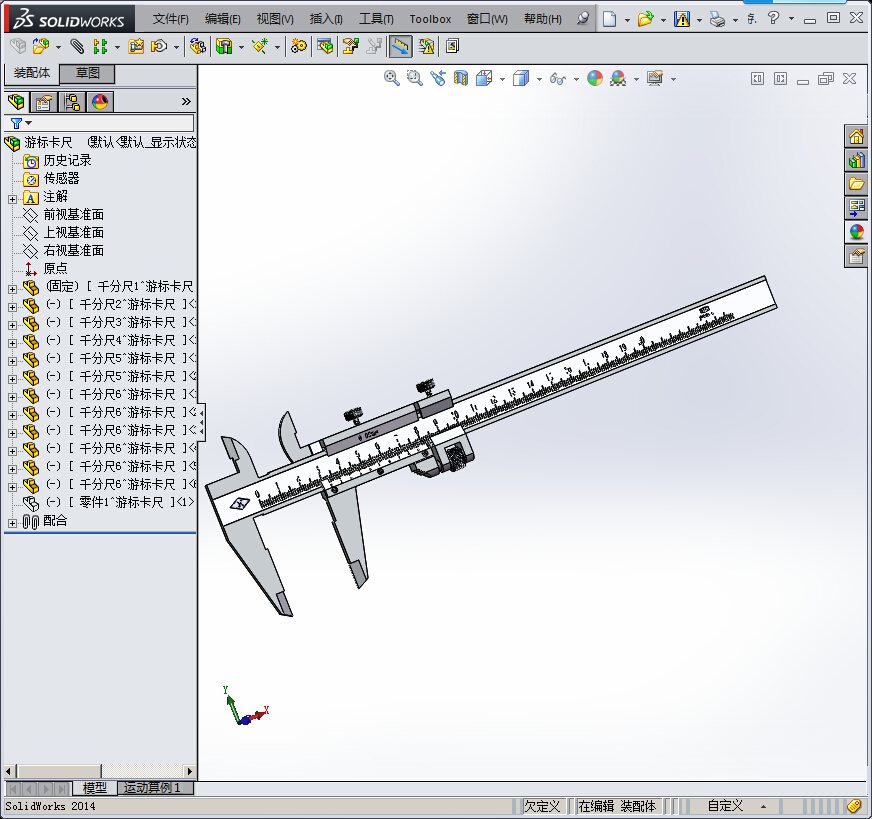Open File Explorer task pane folder
This screenshot has width=872, height=819.
[856, 184]
